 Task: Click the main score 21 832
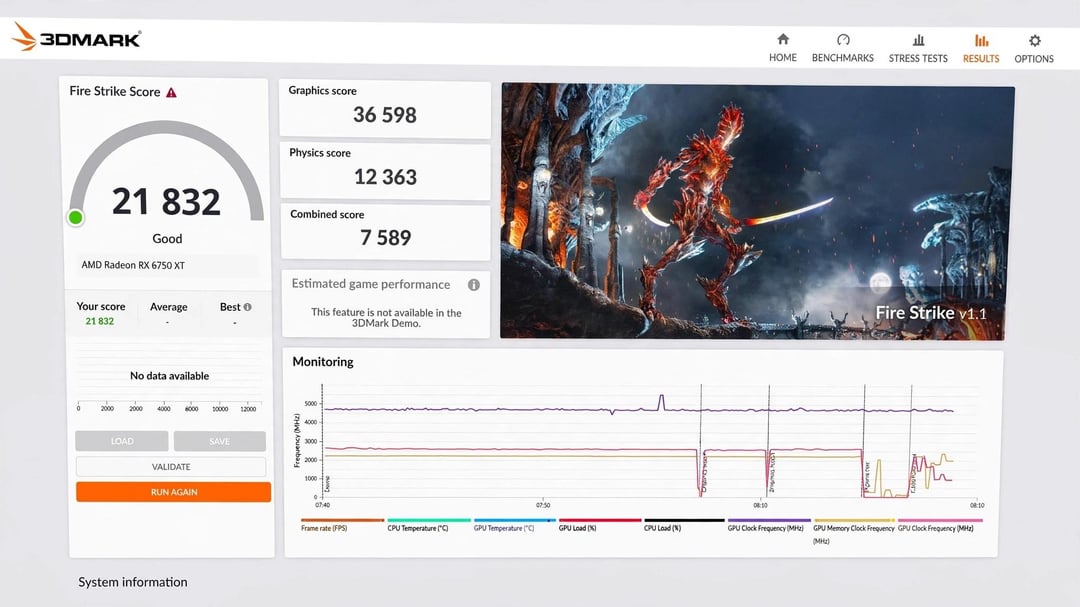(166, 202)
